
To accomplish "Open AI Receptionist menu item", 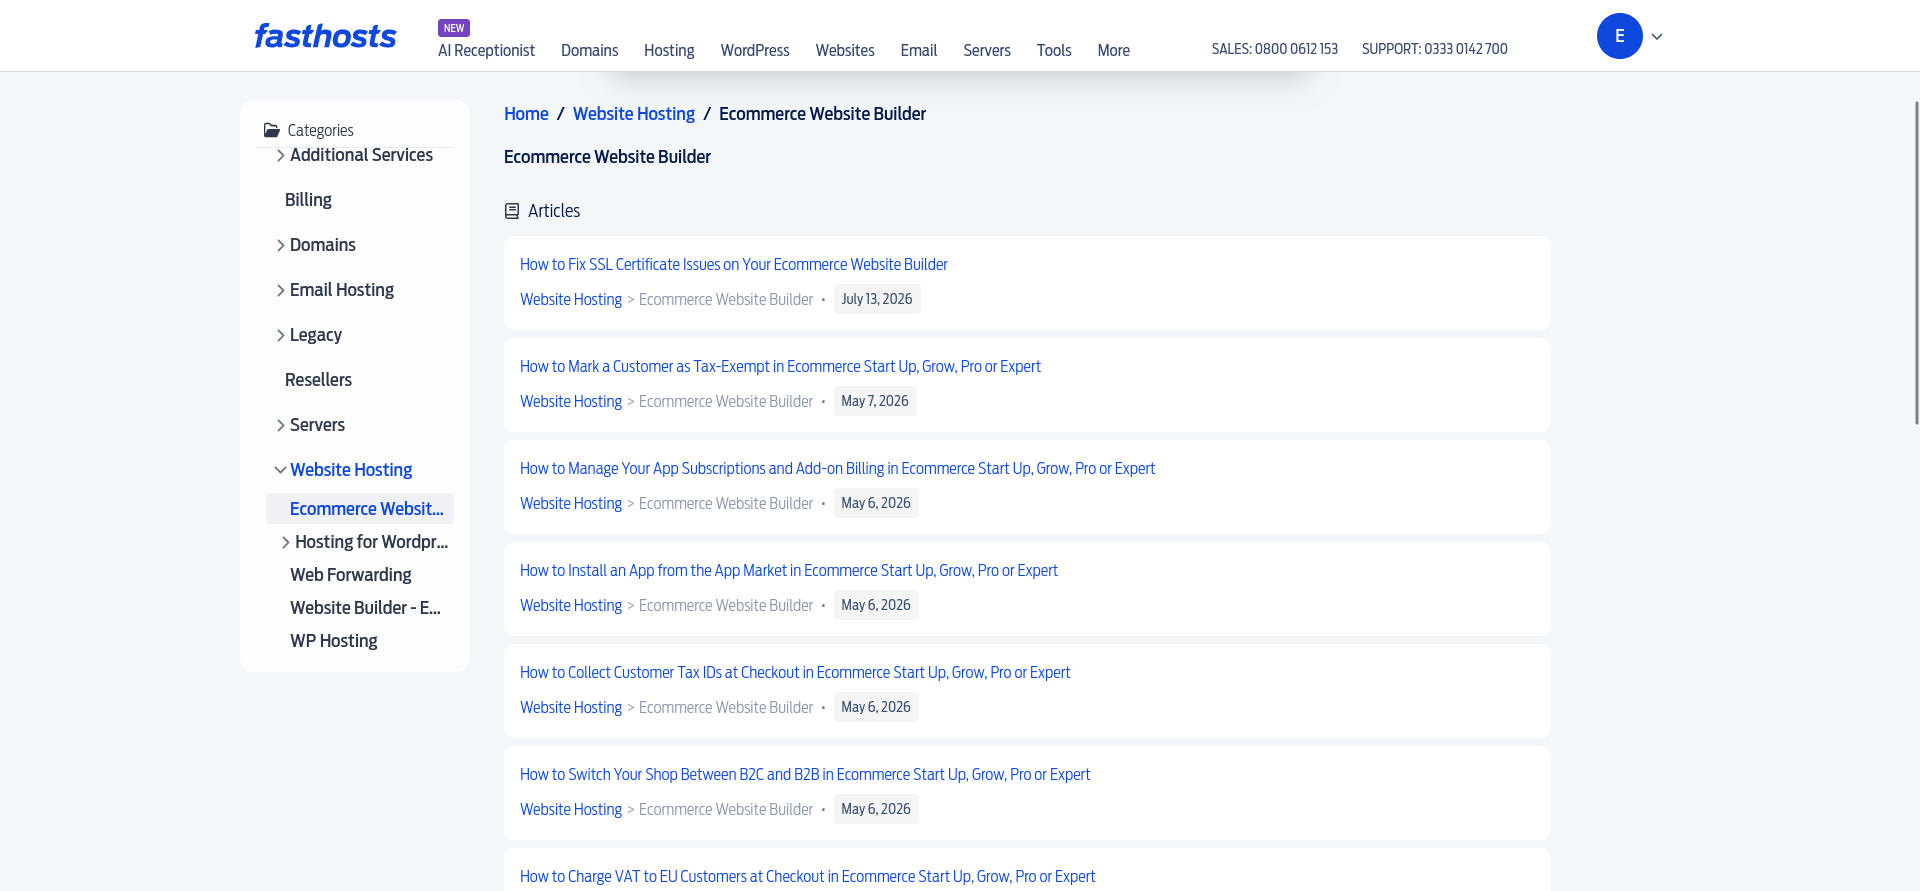I will pyautogui.click(x=486, y=50).
